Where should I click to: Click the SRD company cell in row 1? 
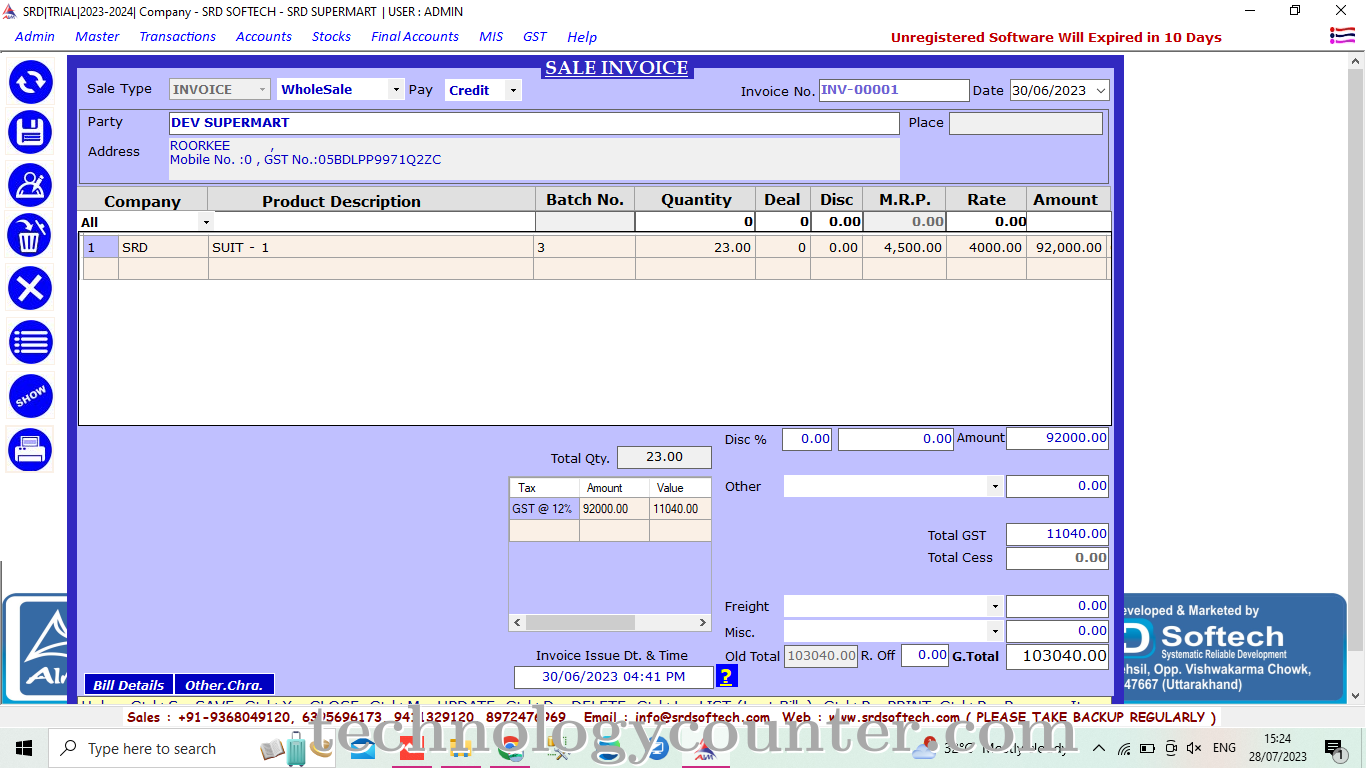point(164,247)
